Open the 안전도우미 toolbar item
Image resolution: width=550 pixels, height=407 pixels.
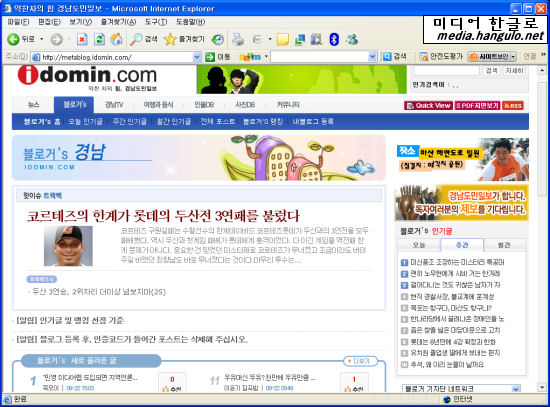[x=442, y=56]
